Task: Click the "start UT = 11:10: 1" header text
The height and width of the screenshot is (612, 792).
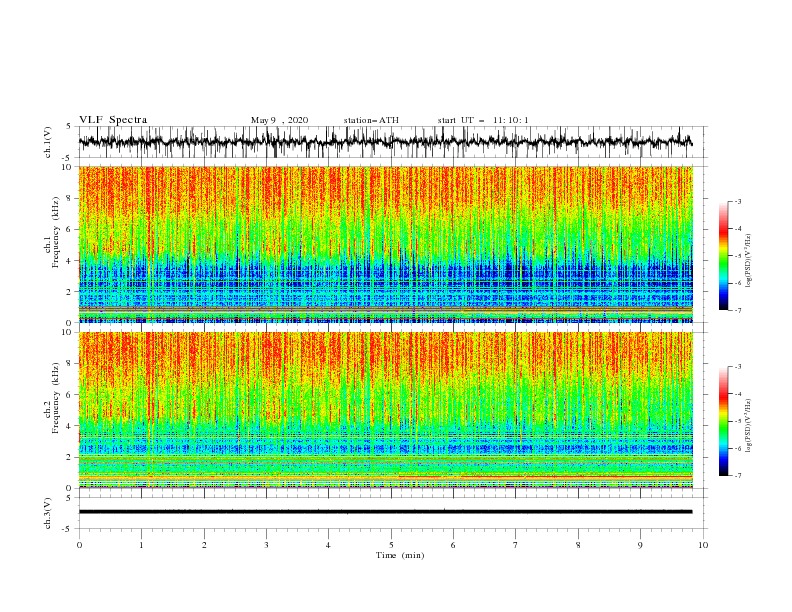Action: (483, 120)
